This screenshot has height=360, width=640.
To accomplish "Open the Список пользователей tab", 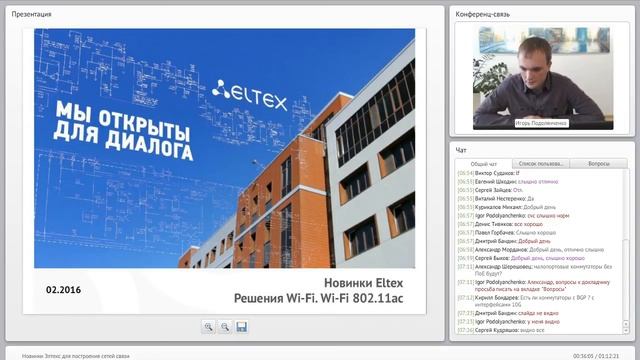I will click(x=541, y=164).
